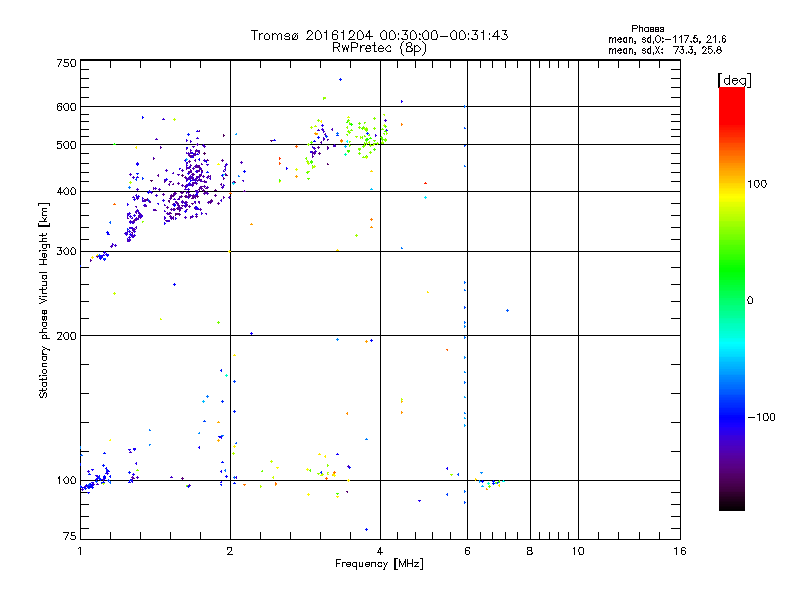Click the y-axis tick label '200'
The image size is (800, 600).
click(x=66, y=336)
